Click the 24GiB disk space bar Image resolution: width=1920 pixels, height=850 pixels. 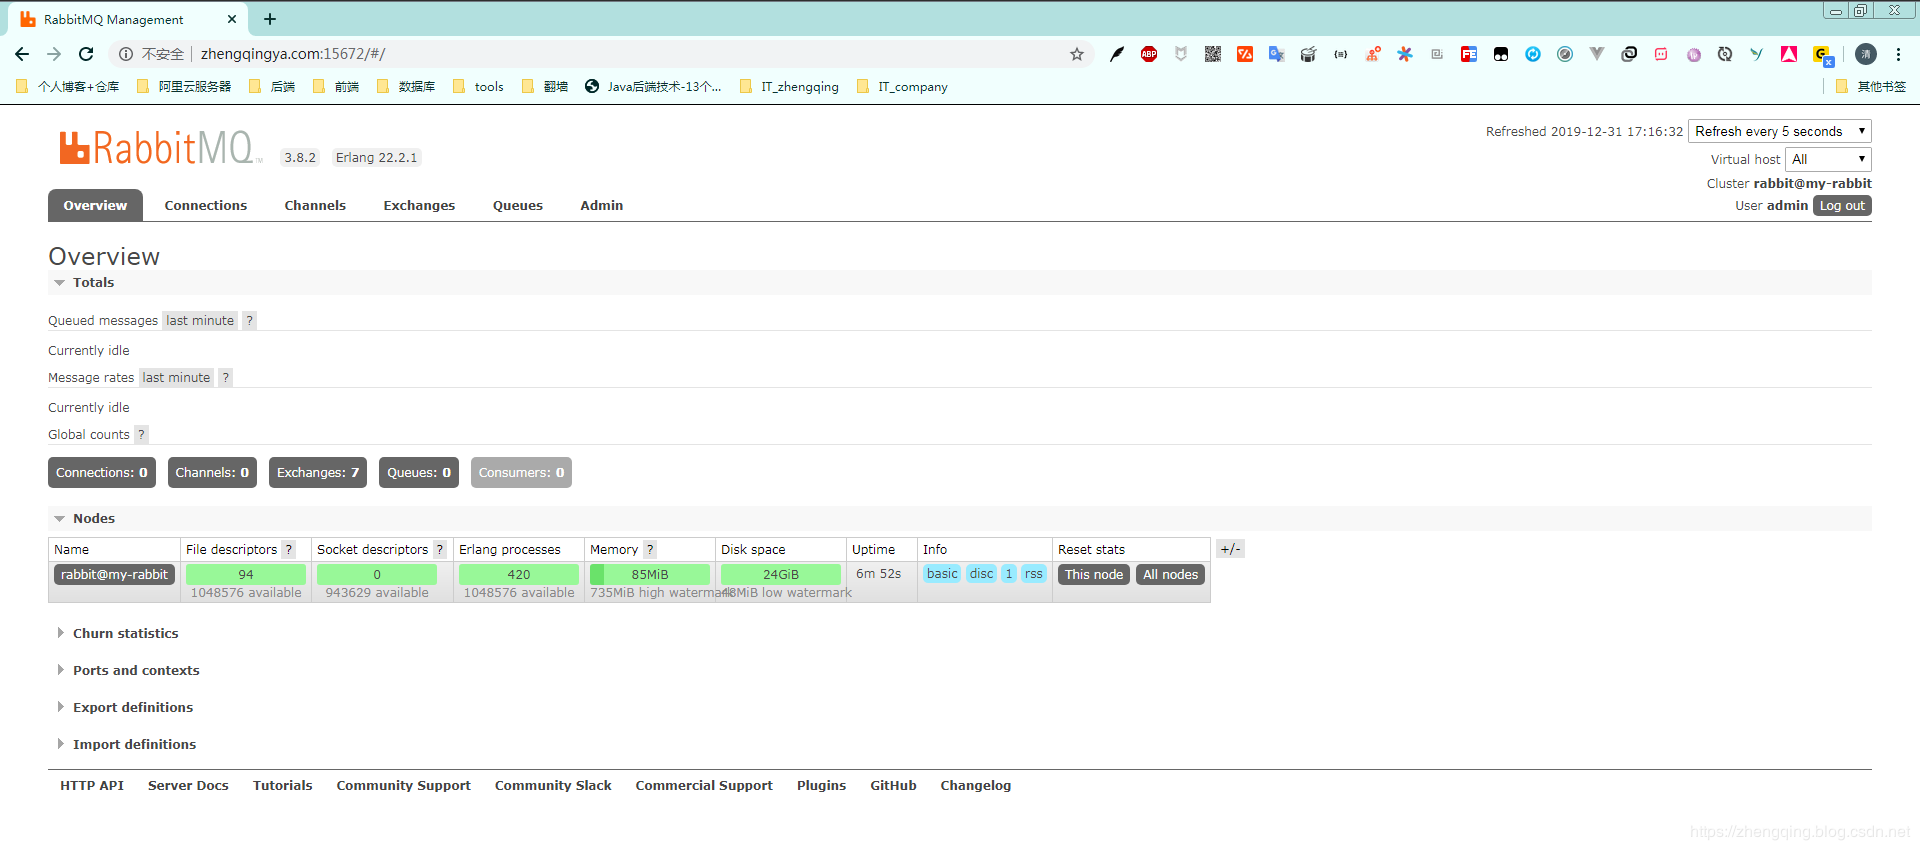[x=781, y=575]
